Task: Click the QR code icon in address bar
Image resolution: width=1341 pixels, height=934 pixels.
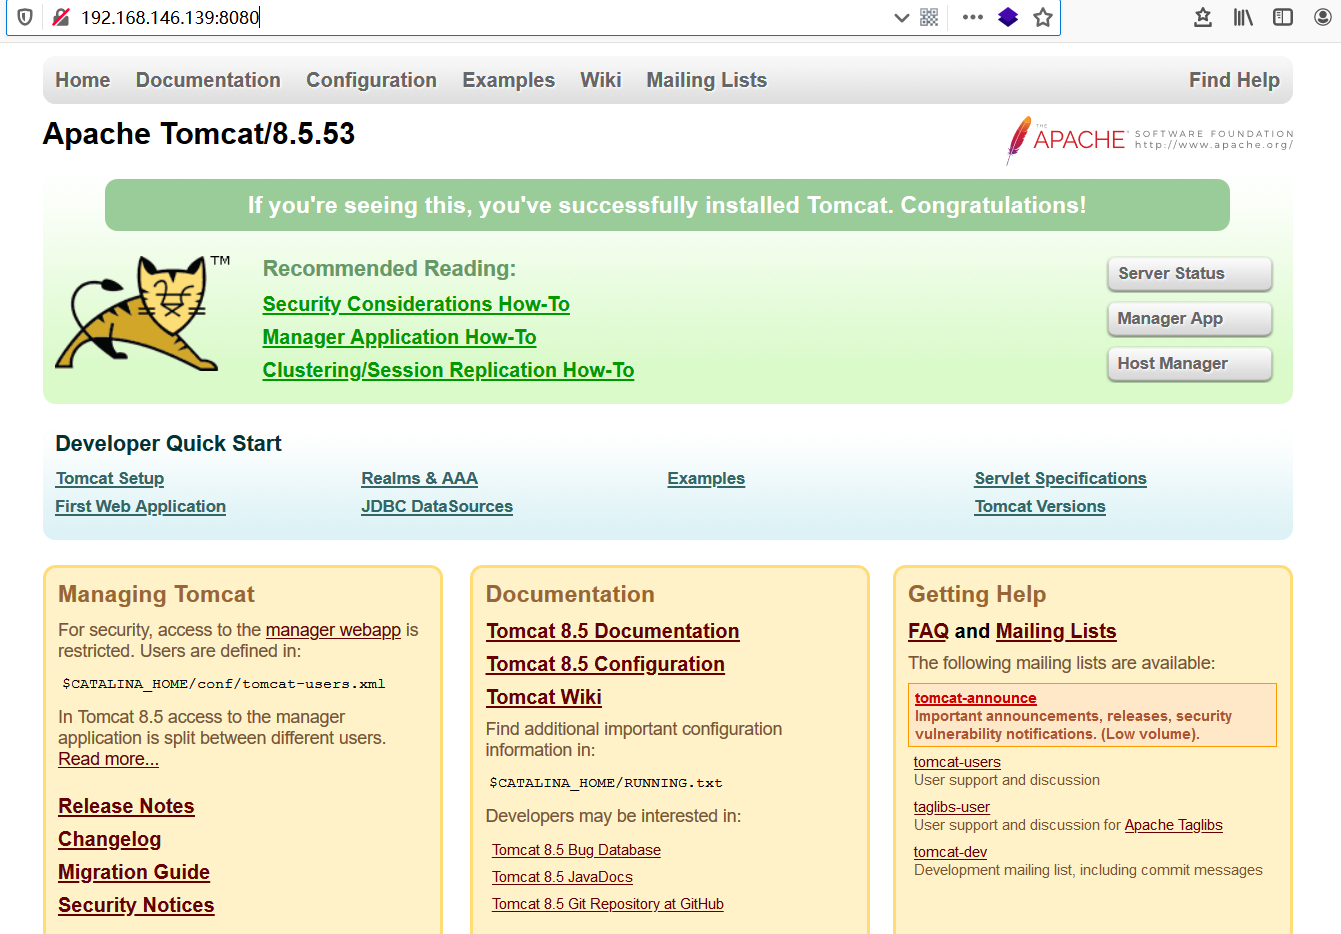Action: click(929, 17)
